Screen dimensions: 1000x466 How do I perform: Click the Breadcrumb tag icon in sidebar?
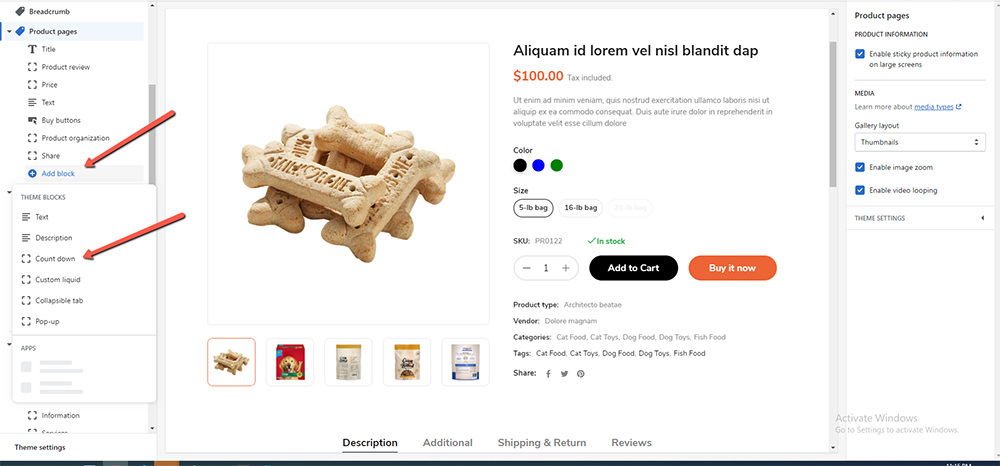pos(20,11)
